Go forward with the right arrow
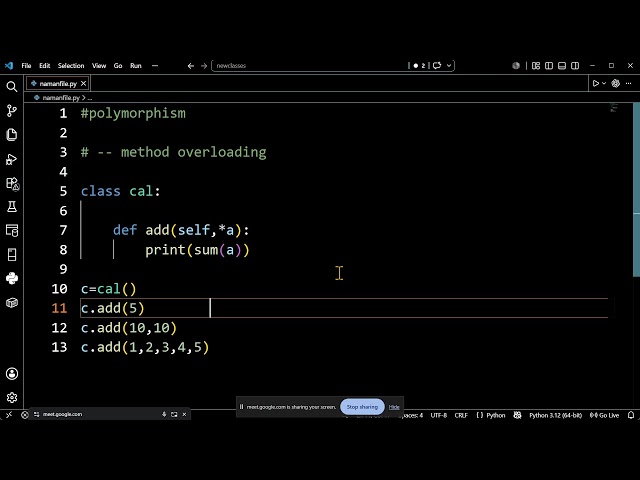Image resolution: width=640 pixels, height=480 pixels. (x=204, y=66)
